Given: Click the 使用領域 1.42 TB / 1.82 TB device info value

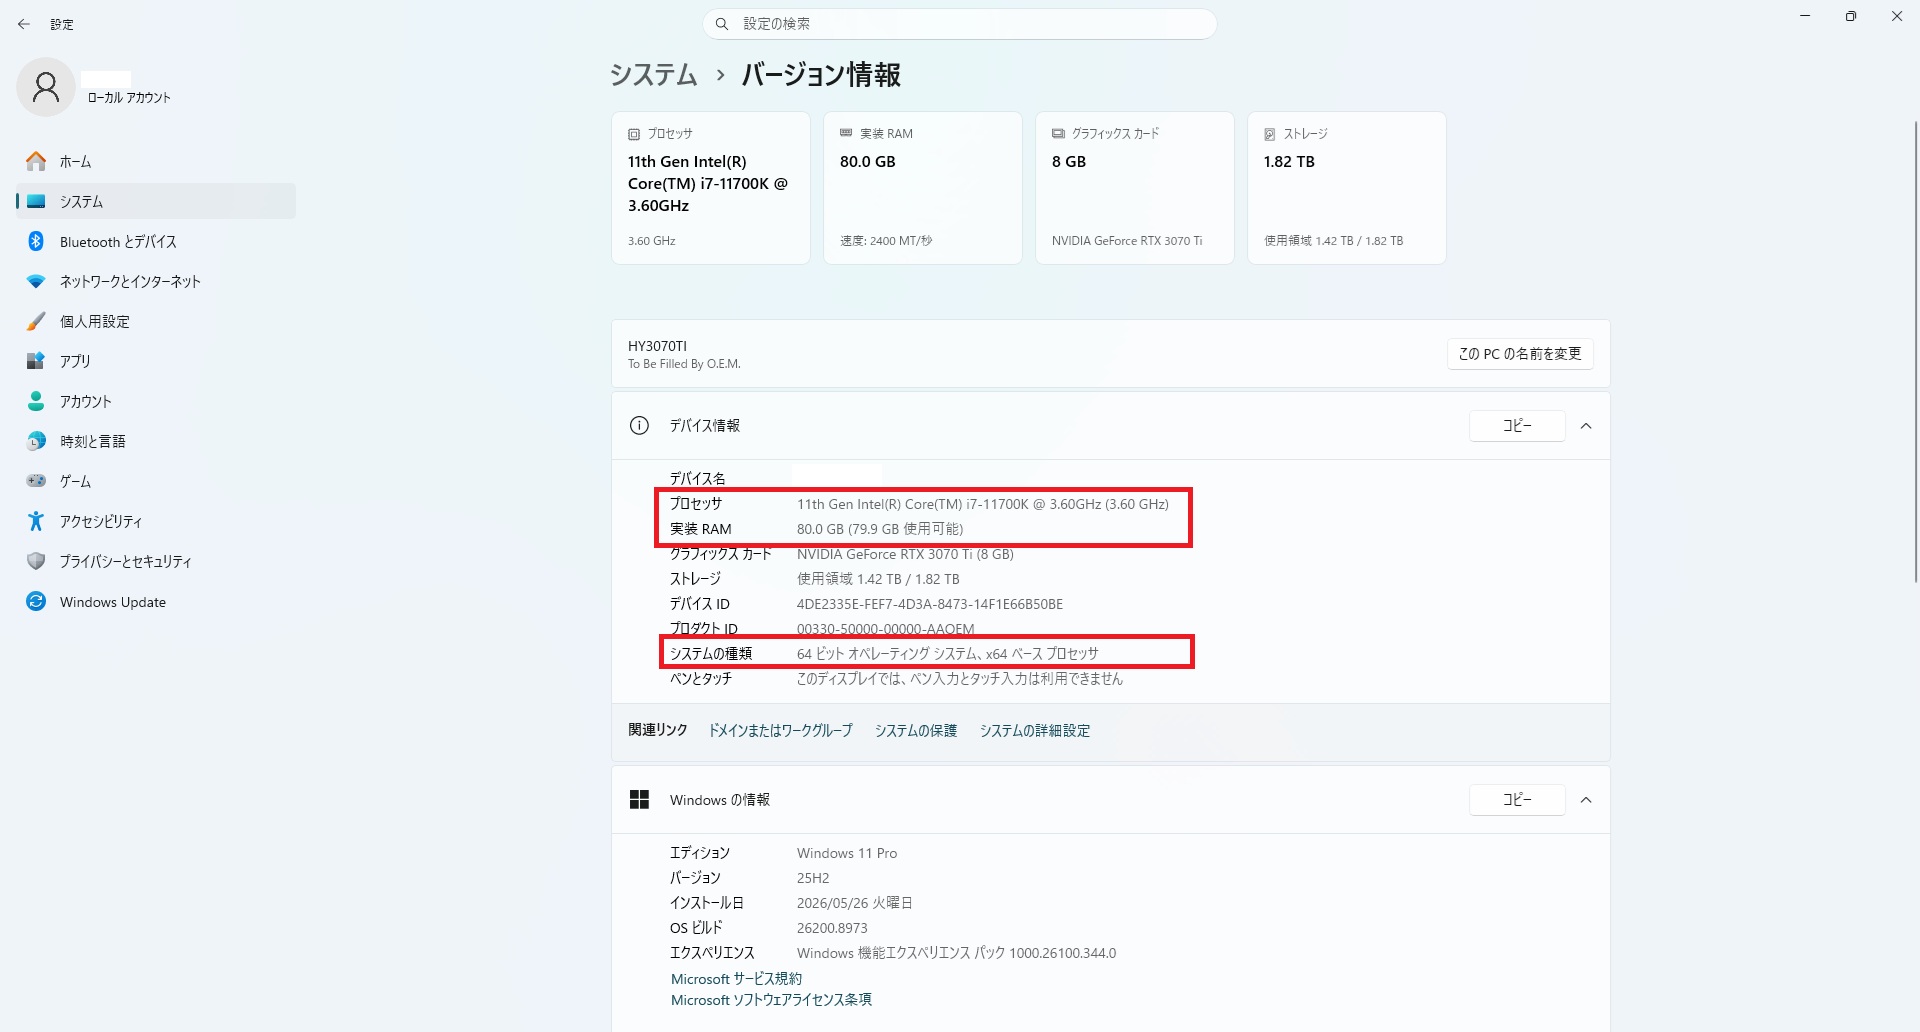Looking at the screenshot, I should click(878, 579).
